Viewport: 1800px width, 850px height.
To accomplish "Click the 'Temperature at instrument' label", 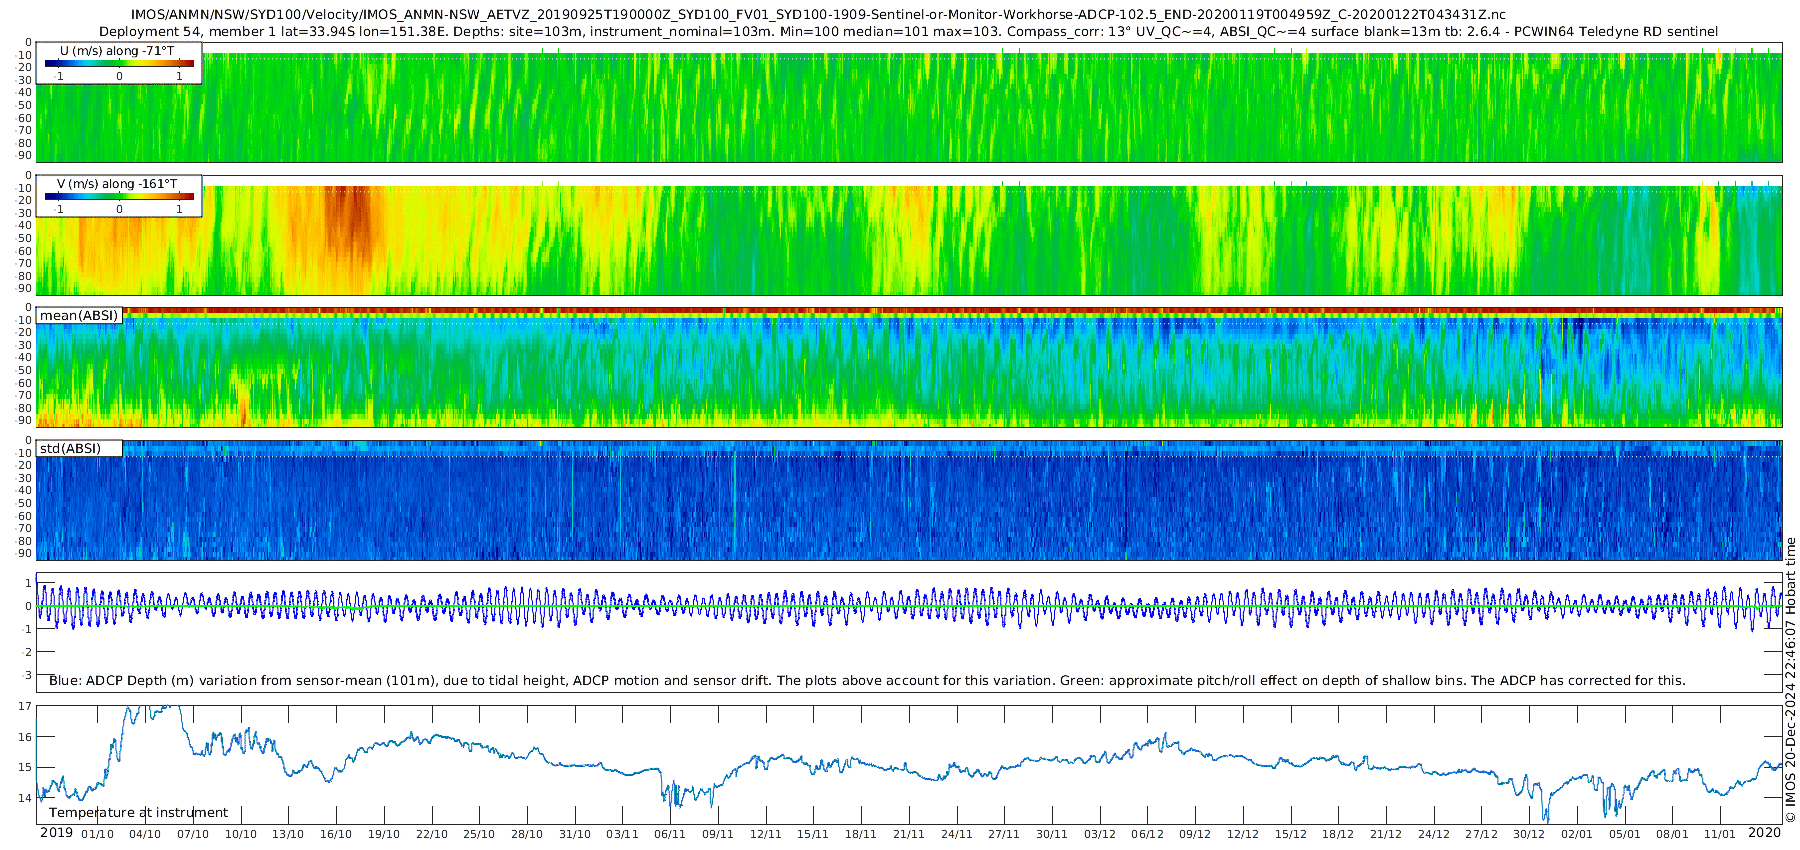I will pos(138,813).
